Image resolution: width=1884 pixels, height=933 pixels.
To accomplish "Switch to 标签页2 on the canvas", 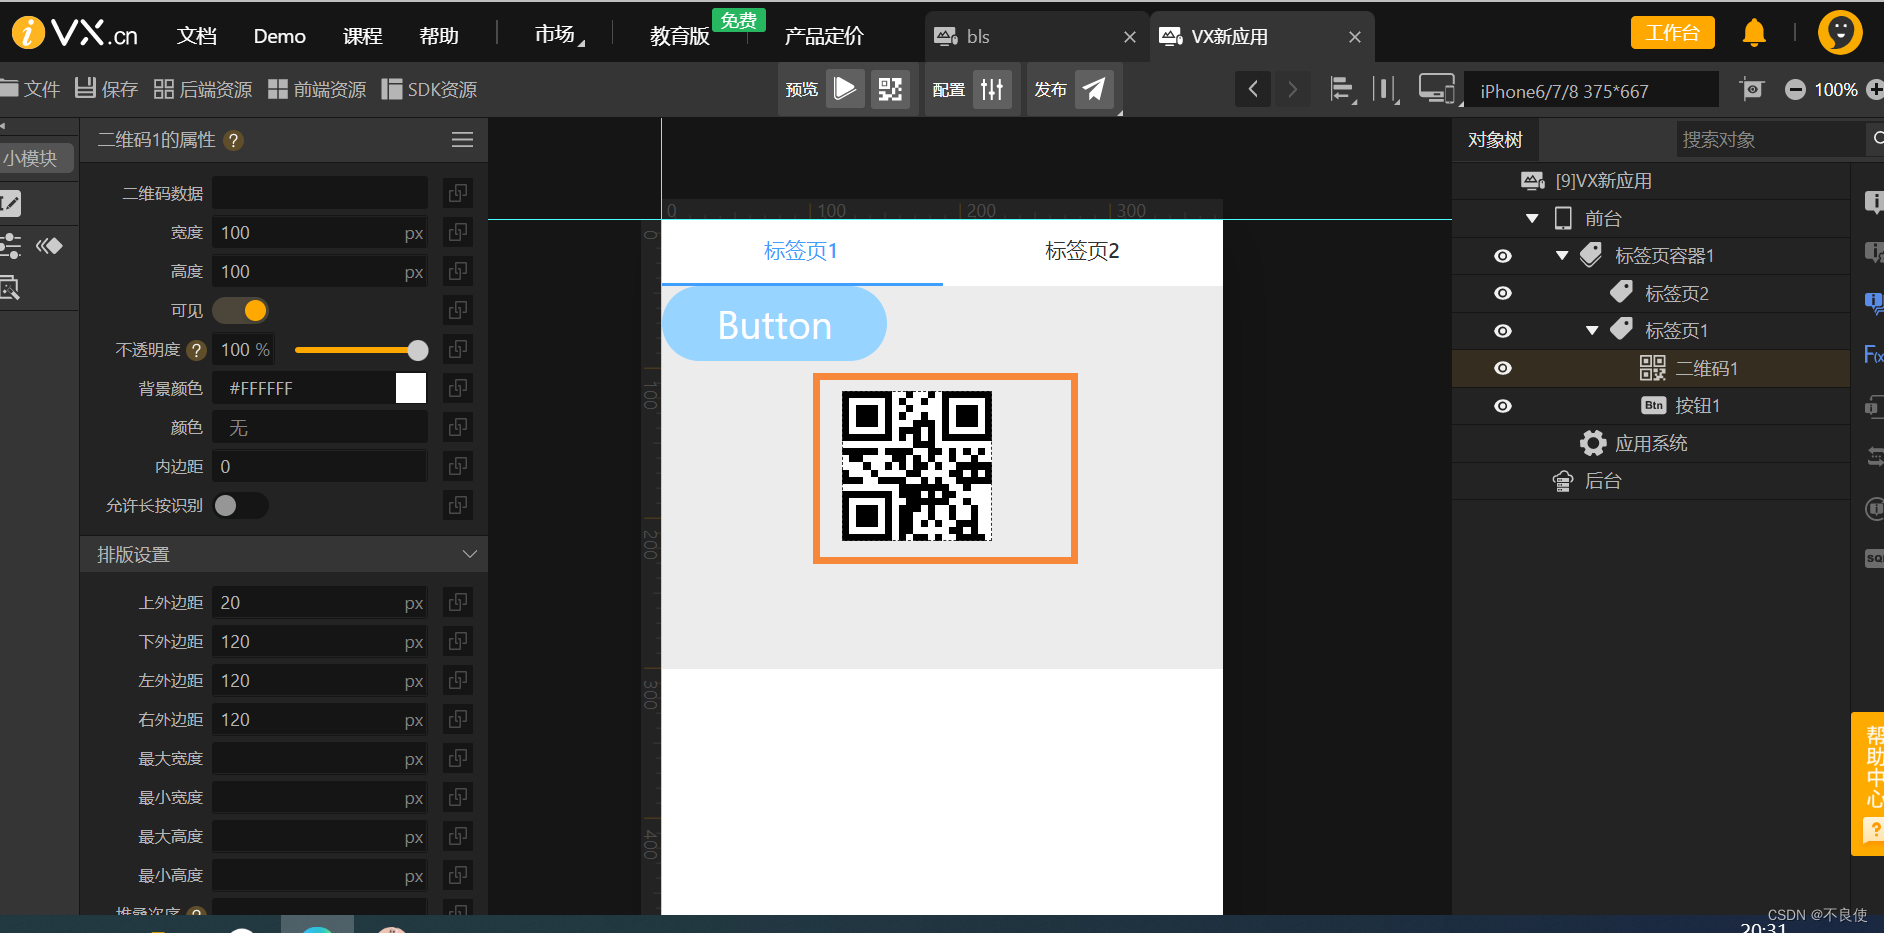I will coord(1082,252).
